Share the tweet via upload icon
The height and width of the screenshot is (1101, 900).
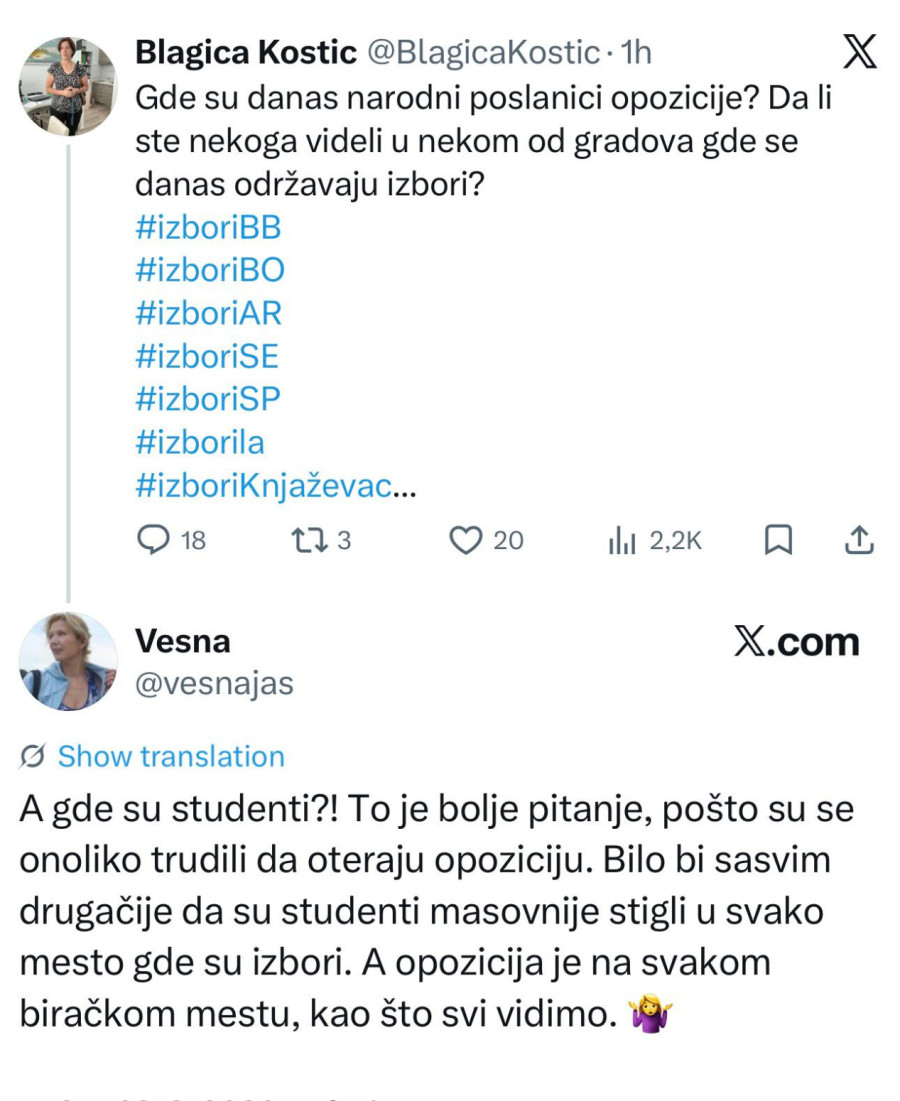point(859,541)
